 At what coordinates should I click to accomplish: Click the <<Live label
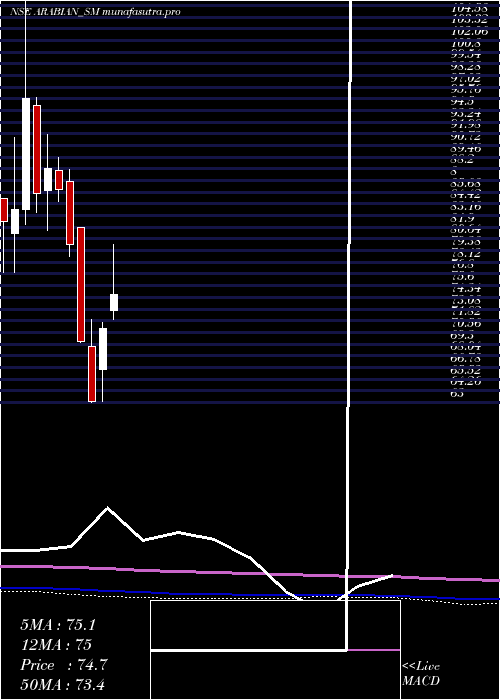(x=421, y=667)
